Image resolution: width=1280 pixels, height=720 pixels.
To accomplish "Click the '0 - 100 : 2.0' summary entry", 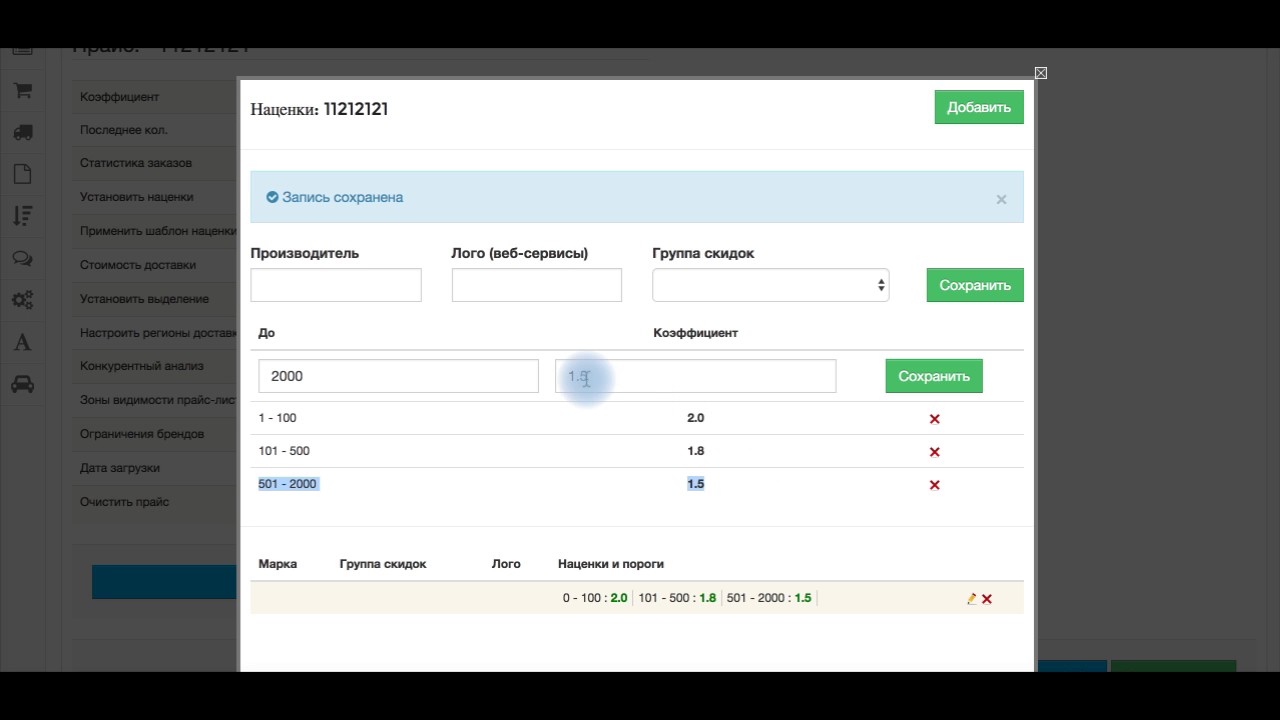I will click(595, 598).
